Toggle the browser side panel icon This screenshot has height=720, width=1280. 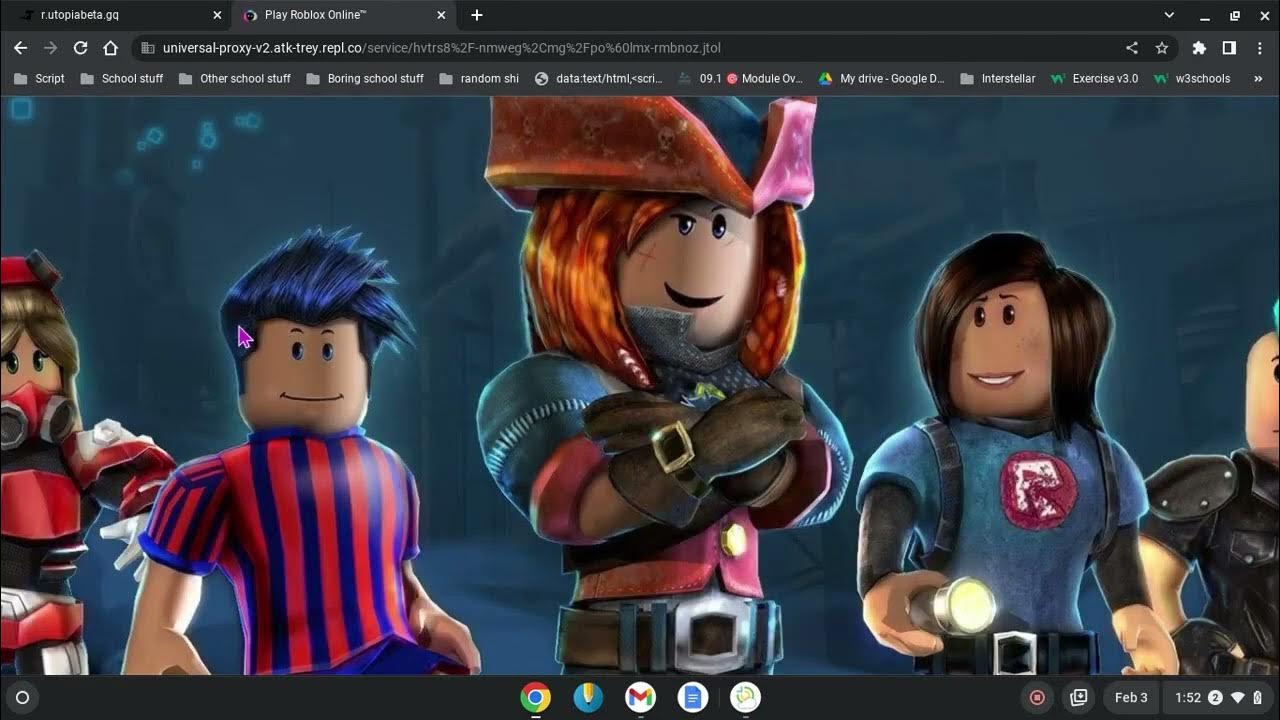click(x=1229, y=48)
